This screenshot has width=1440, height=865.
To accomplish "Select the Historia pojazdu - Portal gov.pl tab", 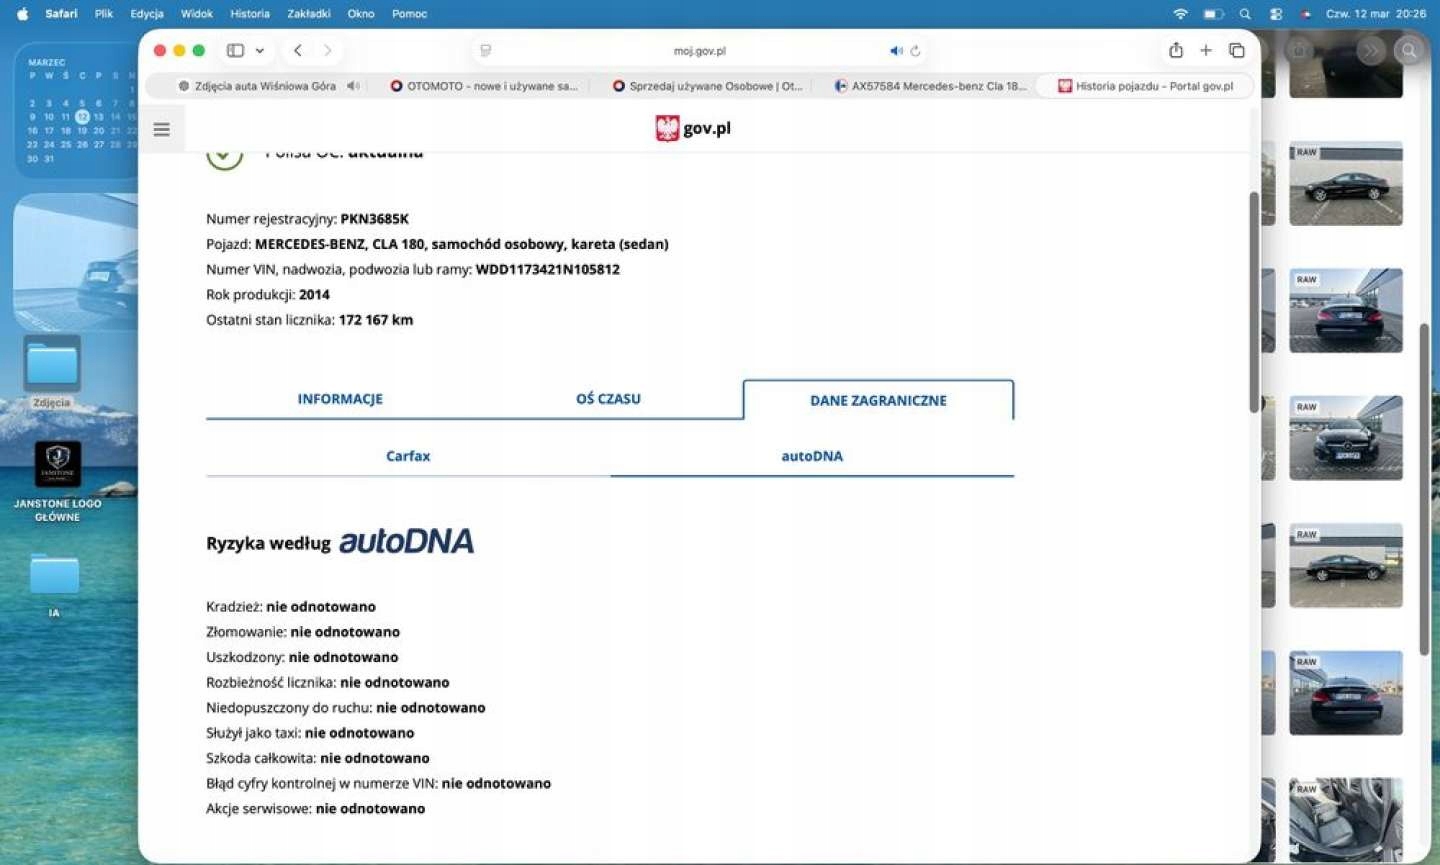I will pyautogui.click(x=1145, y=86).
